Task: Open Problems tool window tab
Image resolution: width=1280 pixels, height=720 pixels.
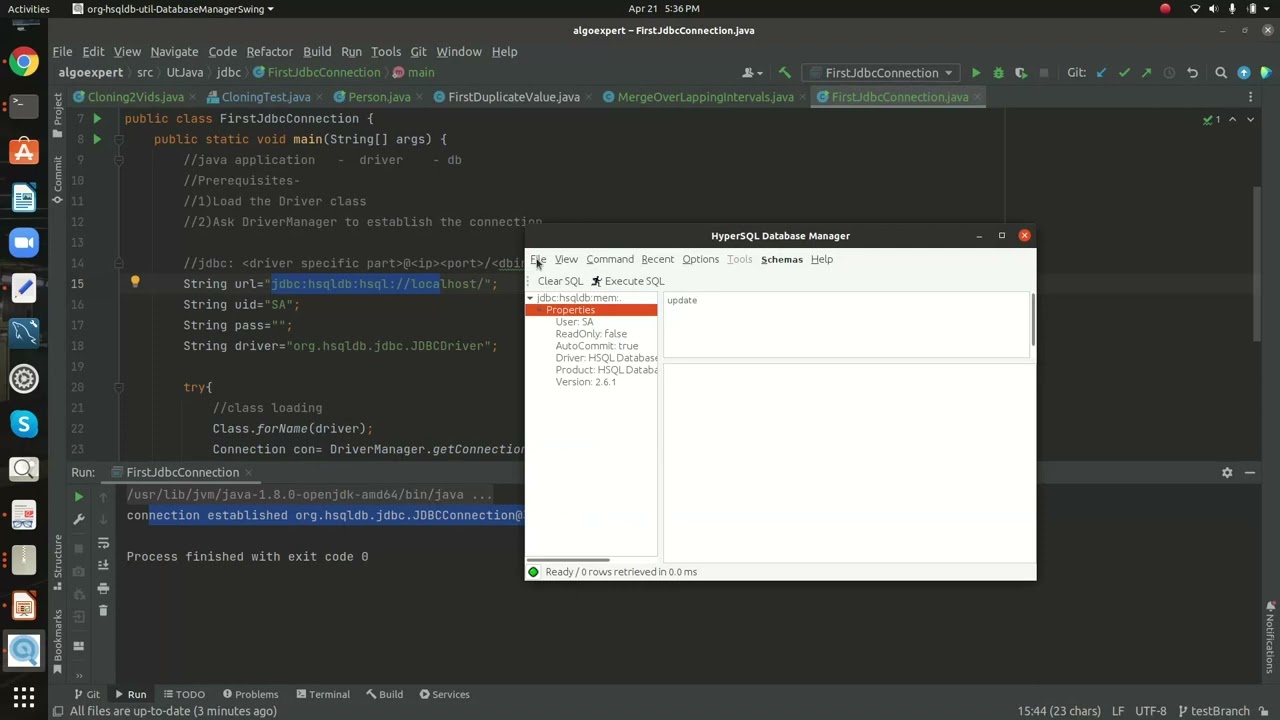Action: tap(250, 694)
